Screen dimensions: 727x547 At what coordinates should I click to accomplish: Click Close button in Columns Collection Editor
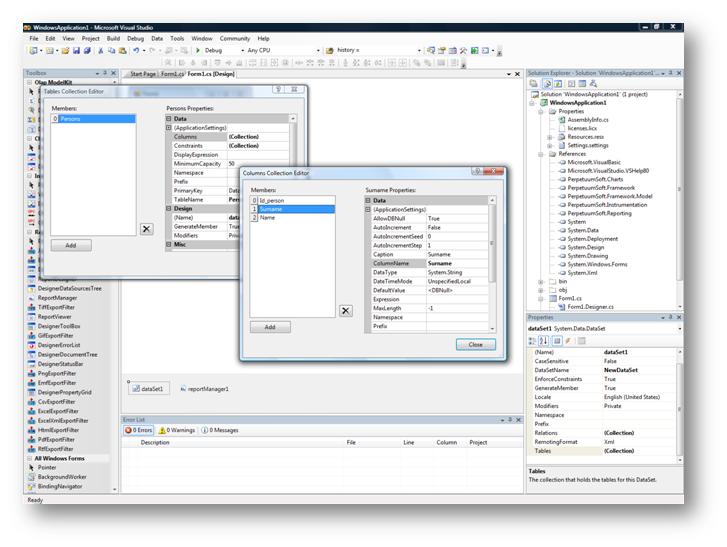point(476,344)
